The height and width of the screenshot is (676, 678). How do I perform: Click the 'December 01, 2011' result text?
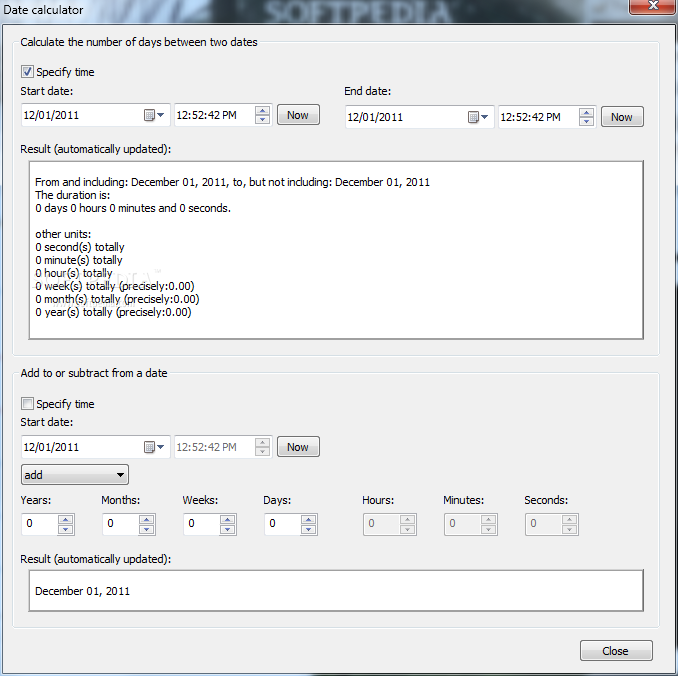[x=82, y=591]
